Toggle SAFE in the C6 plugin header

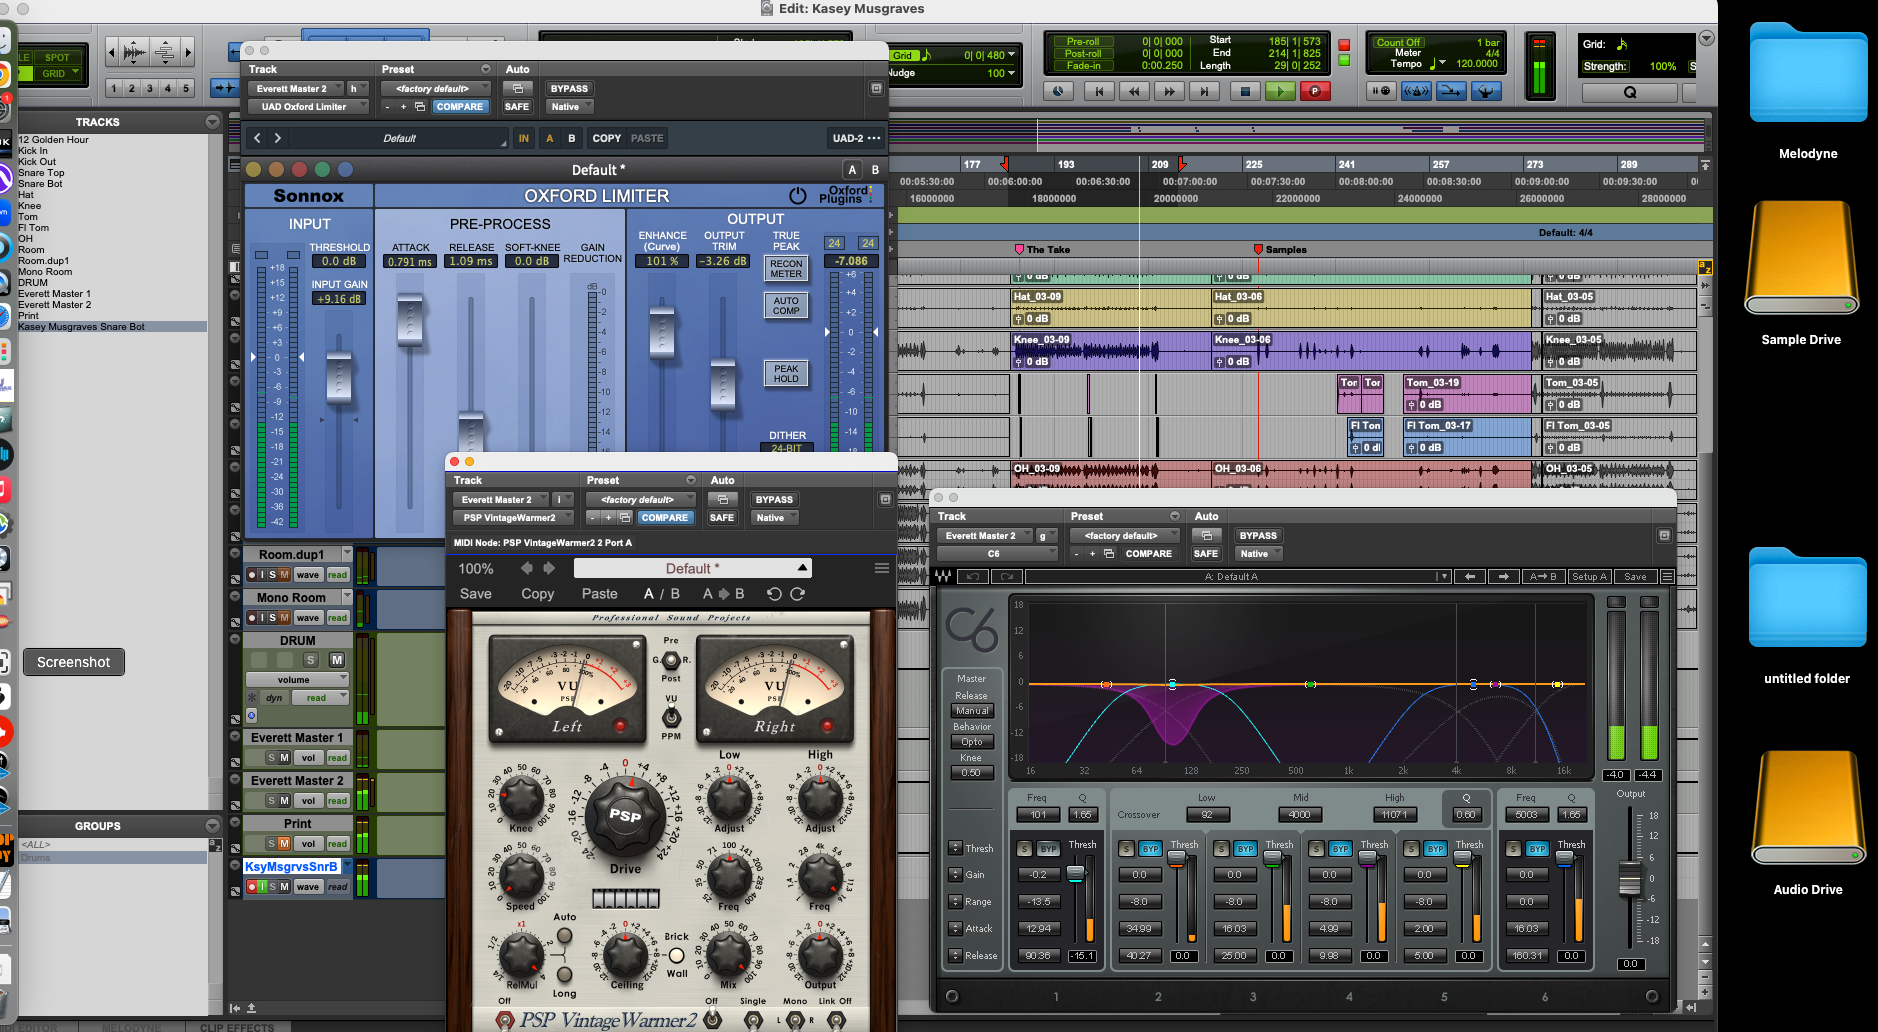1206,554
